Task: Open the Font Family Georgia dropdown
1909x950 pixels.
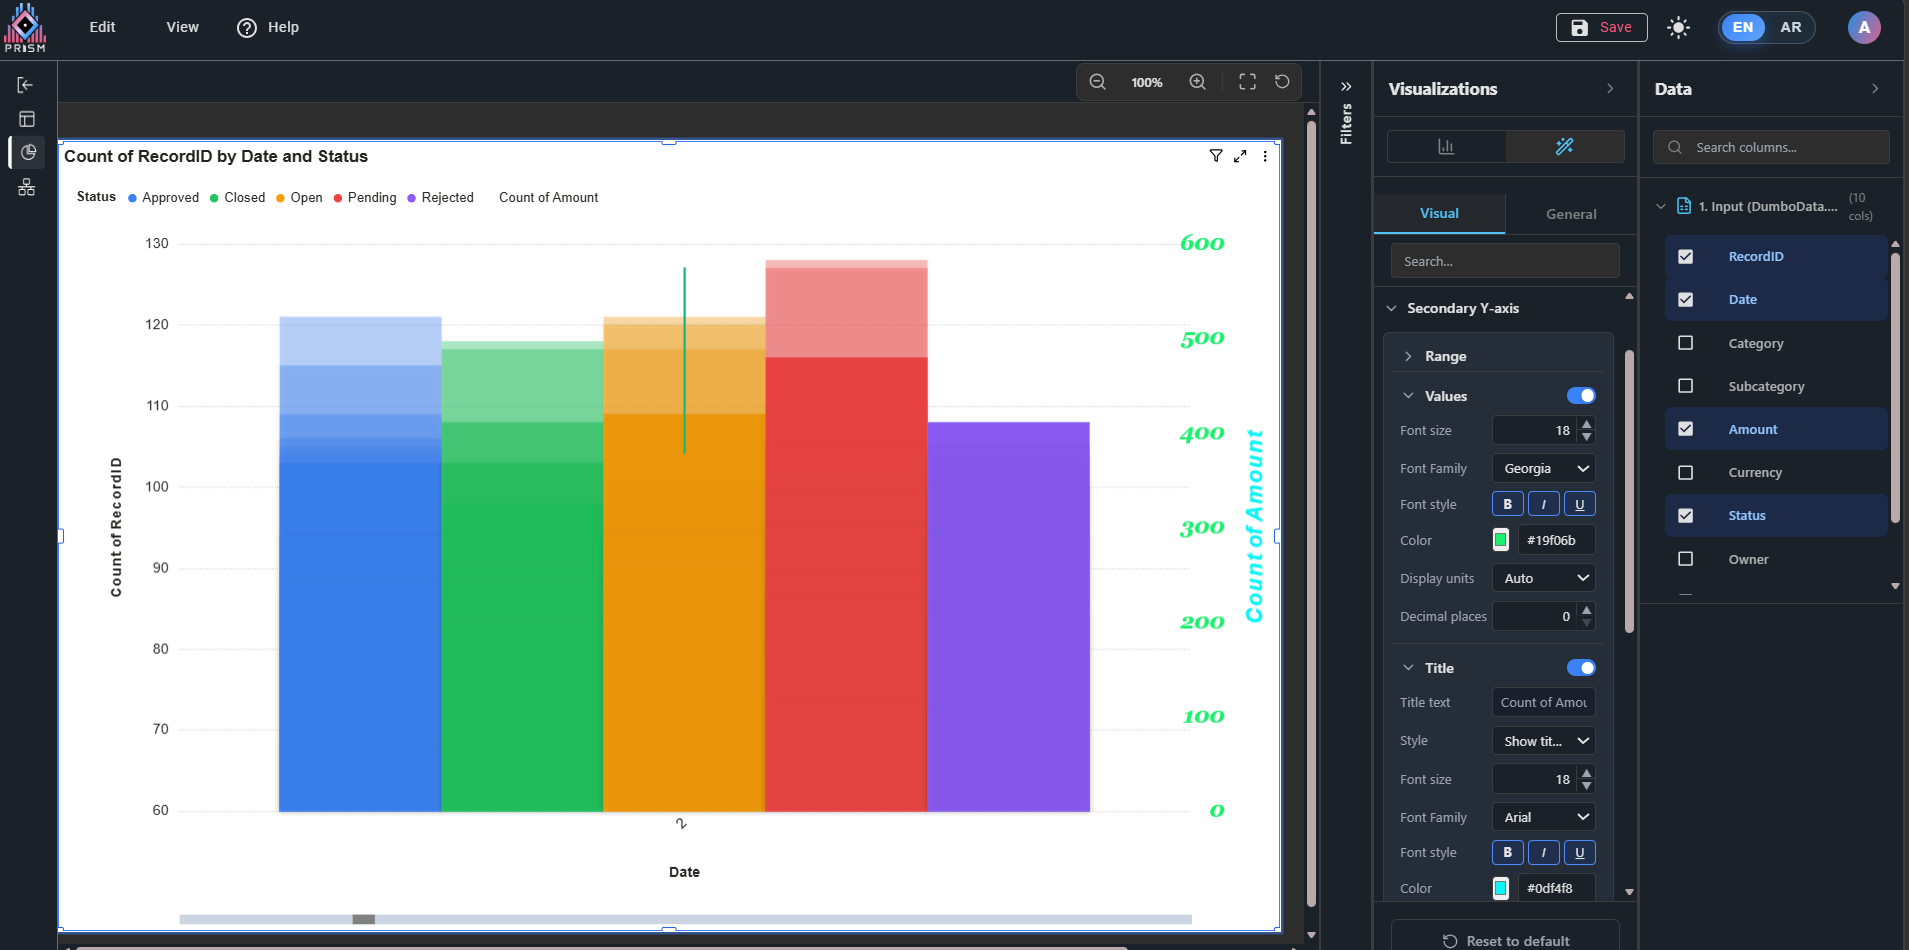Action: [1543, 469]
